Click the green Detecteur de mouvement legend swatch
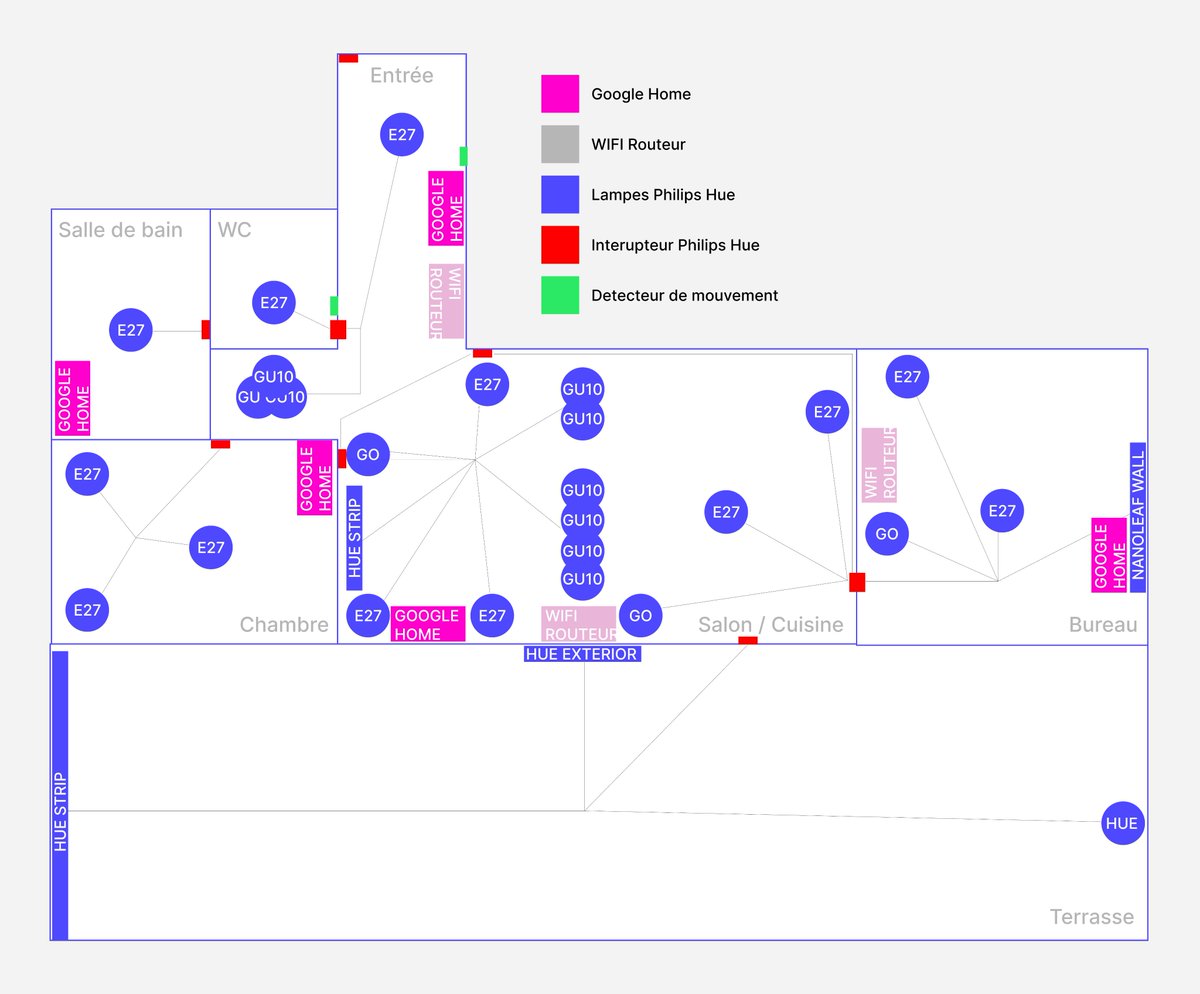1200x994 pixels. [560, 295]
